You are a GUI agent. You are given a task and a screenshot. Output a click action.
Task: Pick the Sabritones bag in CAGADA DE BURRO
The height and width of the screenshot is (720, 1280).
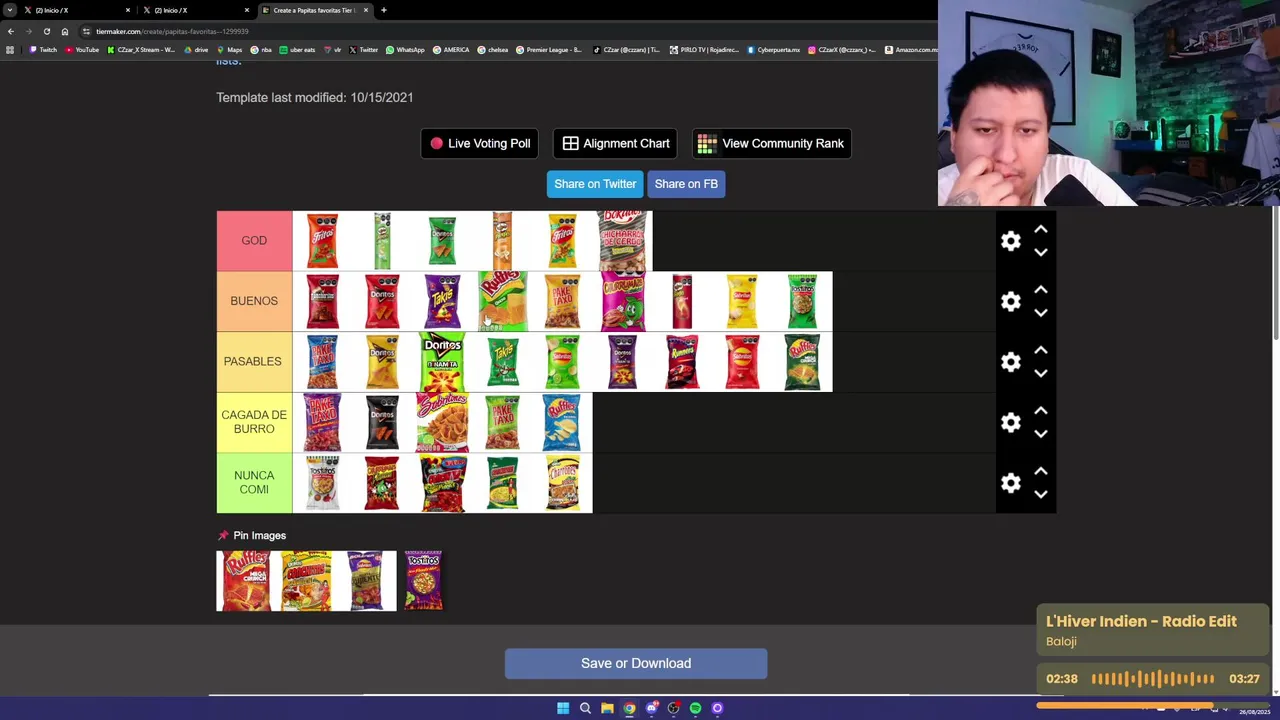pyautogui.click(x=442, y=422)
